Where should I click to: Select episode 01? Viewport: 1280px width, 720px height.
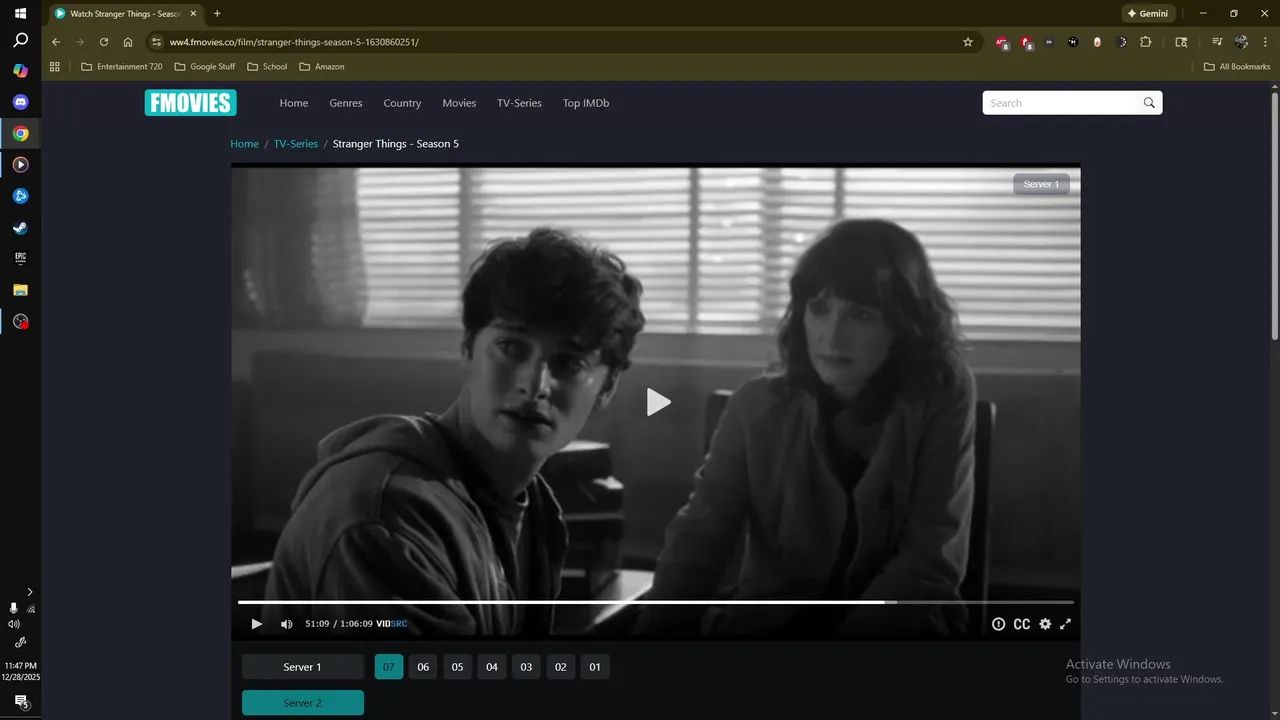point(595,667)
